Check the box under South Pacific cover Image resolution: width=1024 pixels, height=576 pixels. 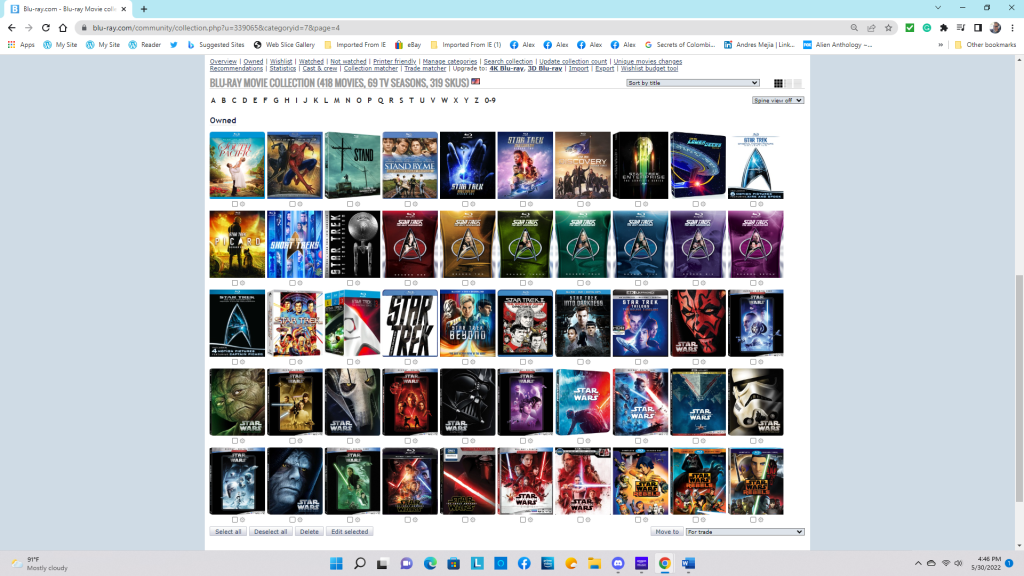[235, 204]
